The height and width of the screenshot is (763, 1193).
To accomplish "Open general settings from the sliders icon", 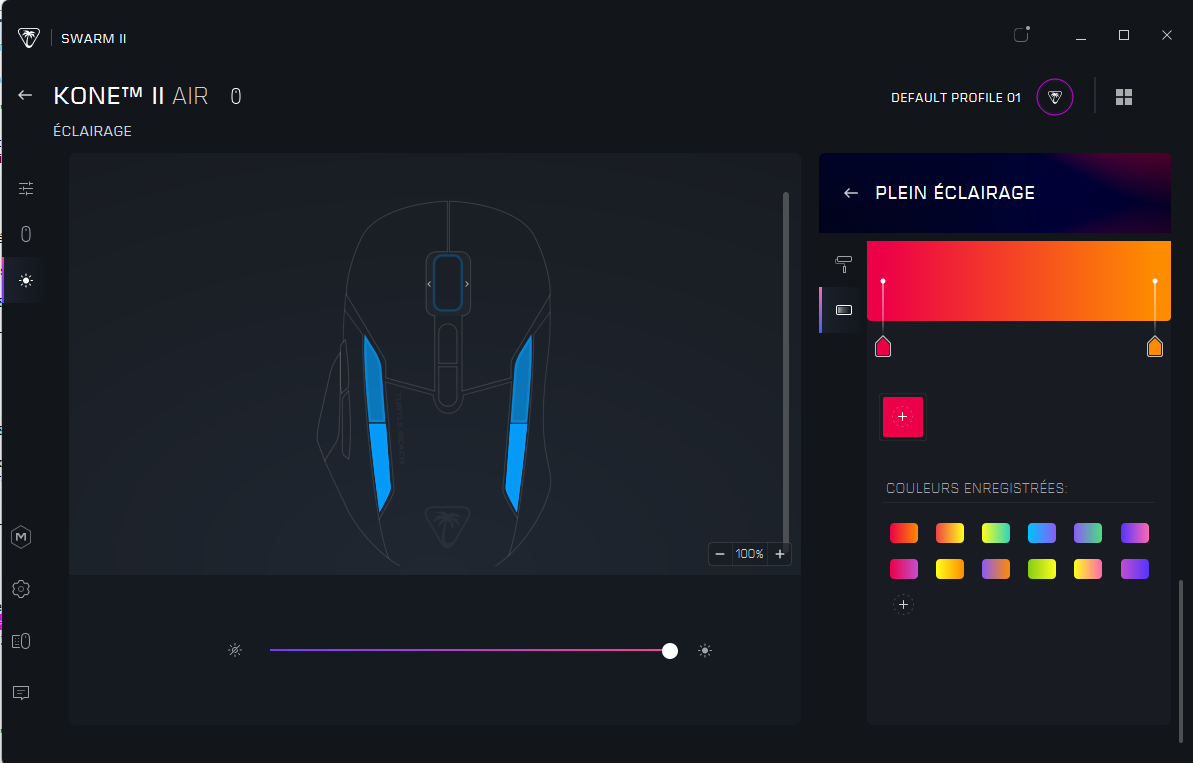I will (25, 188).
